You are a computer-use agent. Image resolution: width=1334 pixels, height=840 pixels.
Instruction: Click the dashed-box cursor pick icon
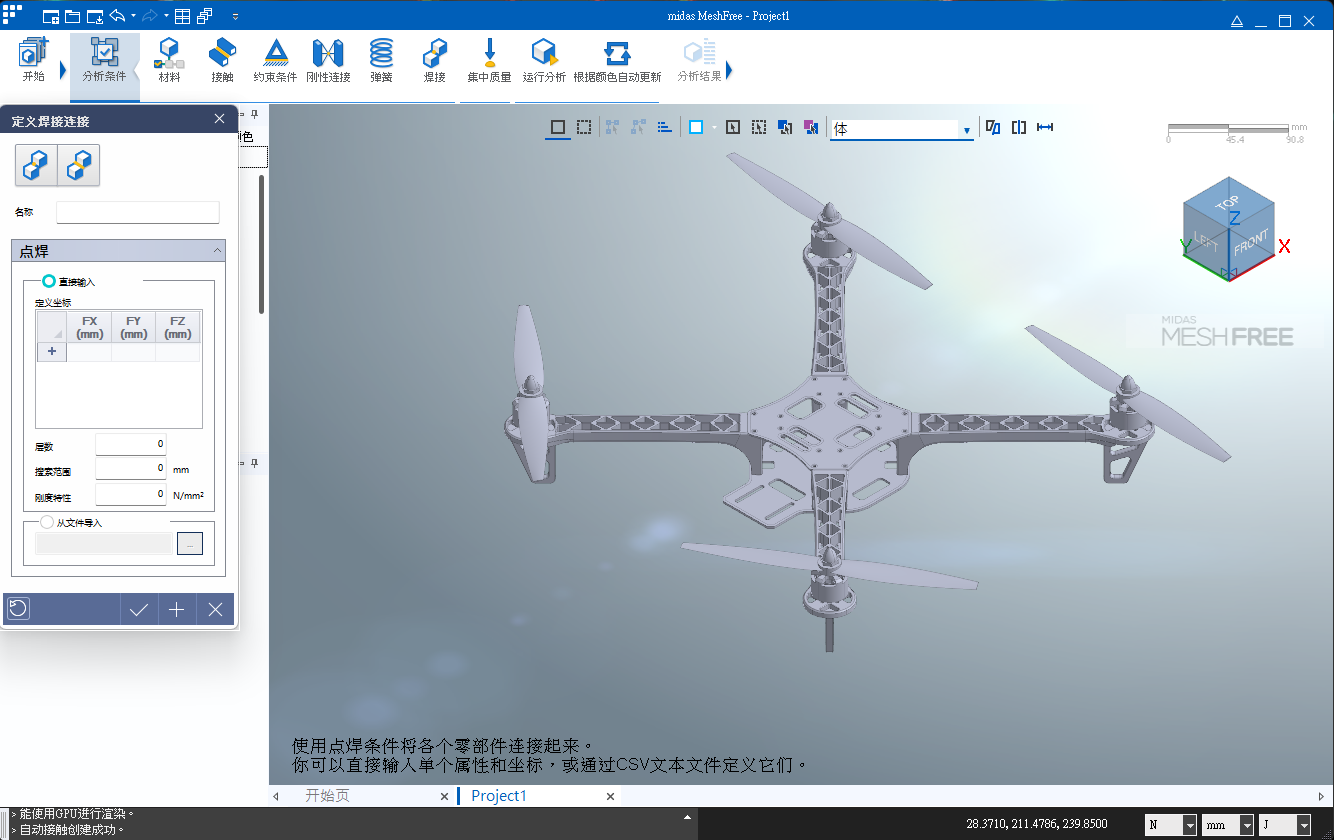759,127
